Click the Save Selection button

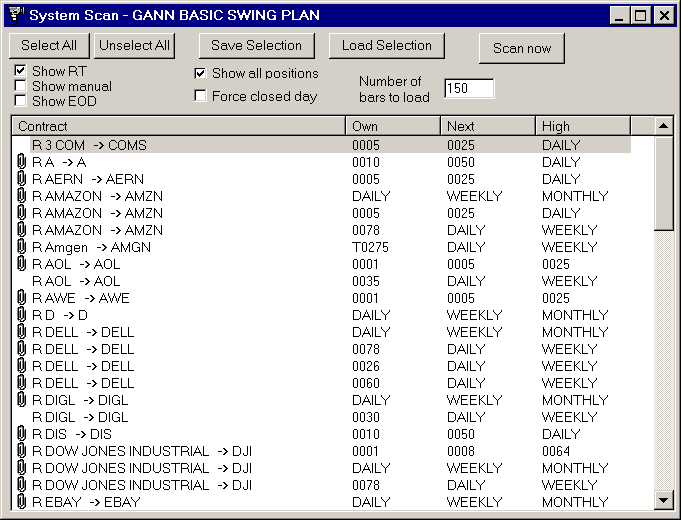256,45
